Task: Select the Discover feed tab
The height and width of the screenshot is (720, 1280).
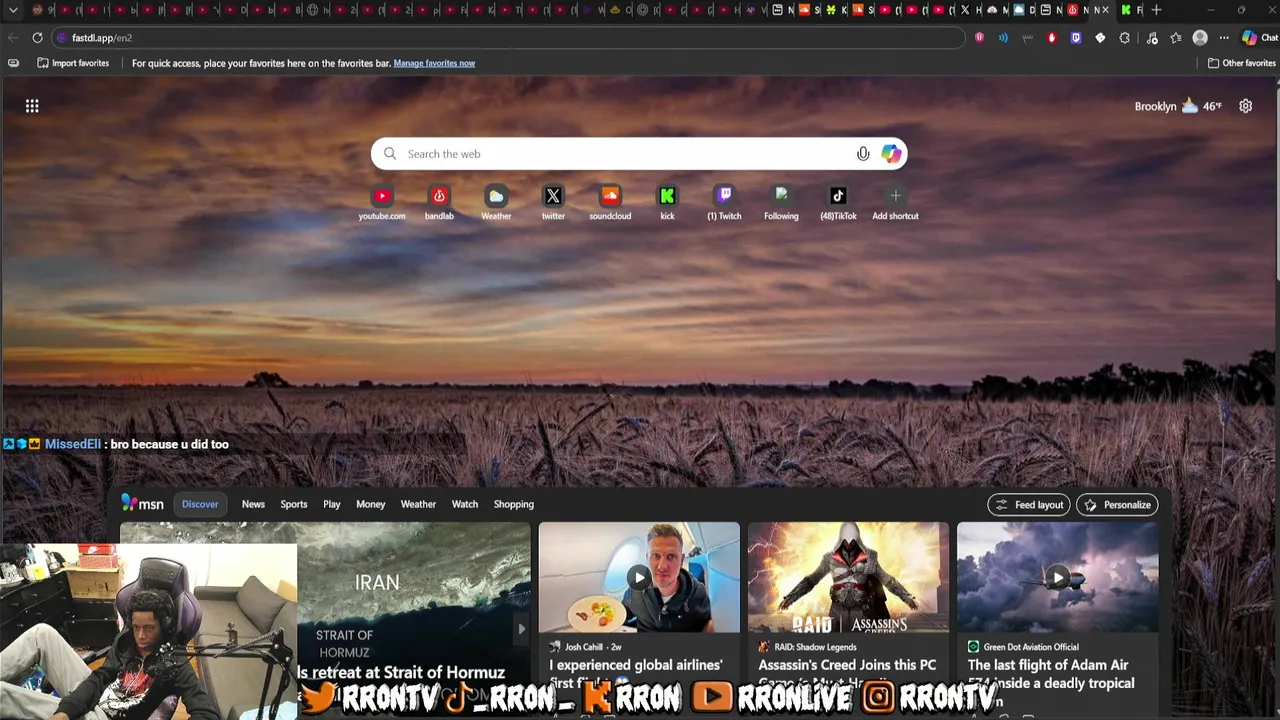Action: tap(200, 504)
